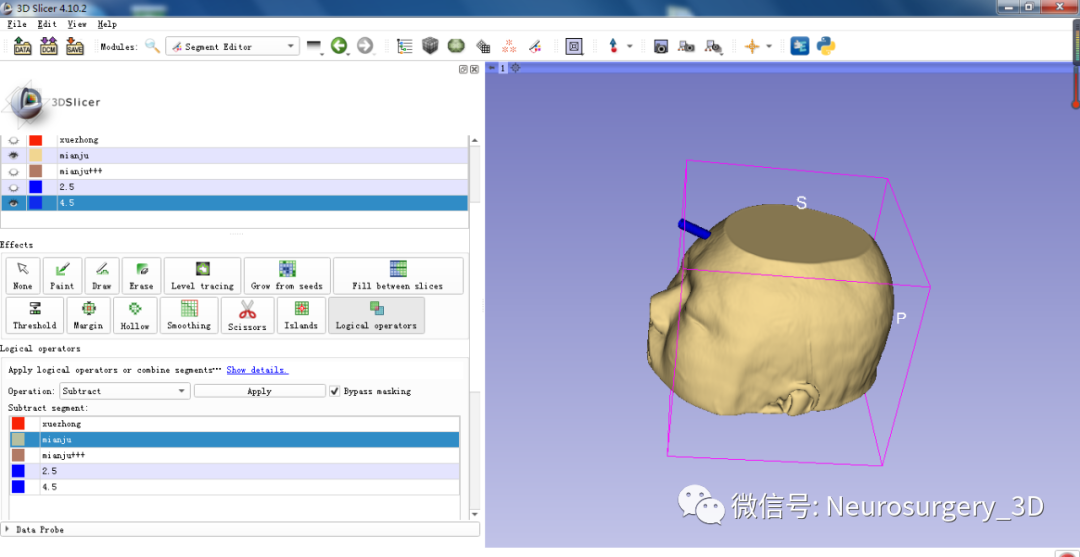
Task: Toggle visibility of 4.5 segment
Action: click(13, 203)
